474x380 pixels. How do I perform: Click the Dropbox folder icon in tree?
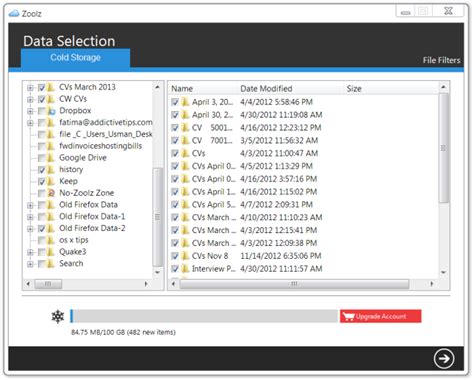click(51, 111)
